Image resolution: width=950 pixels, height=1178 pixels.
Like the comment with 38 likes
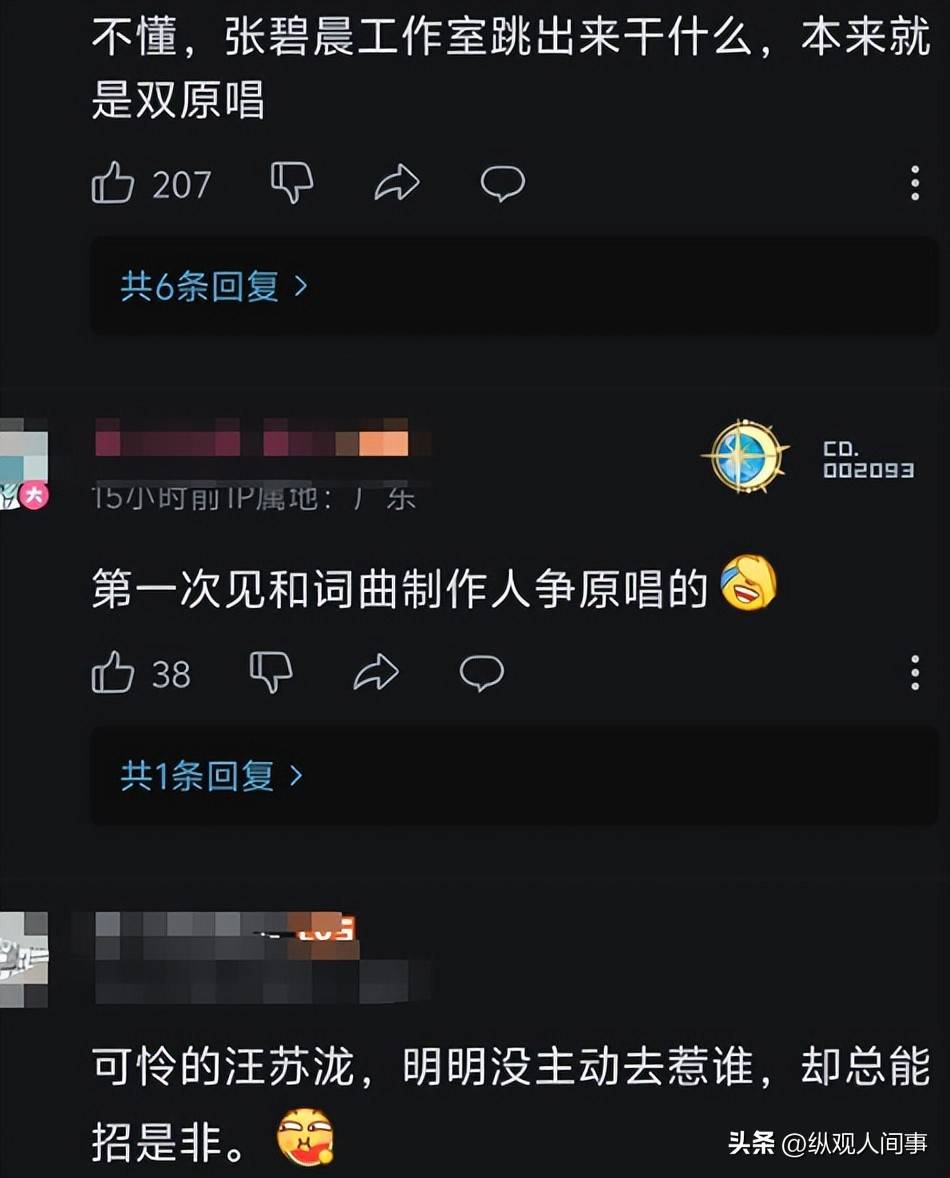(x=113, y=672)
